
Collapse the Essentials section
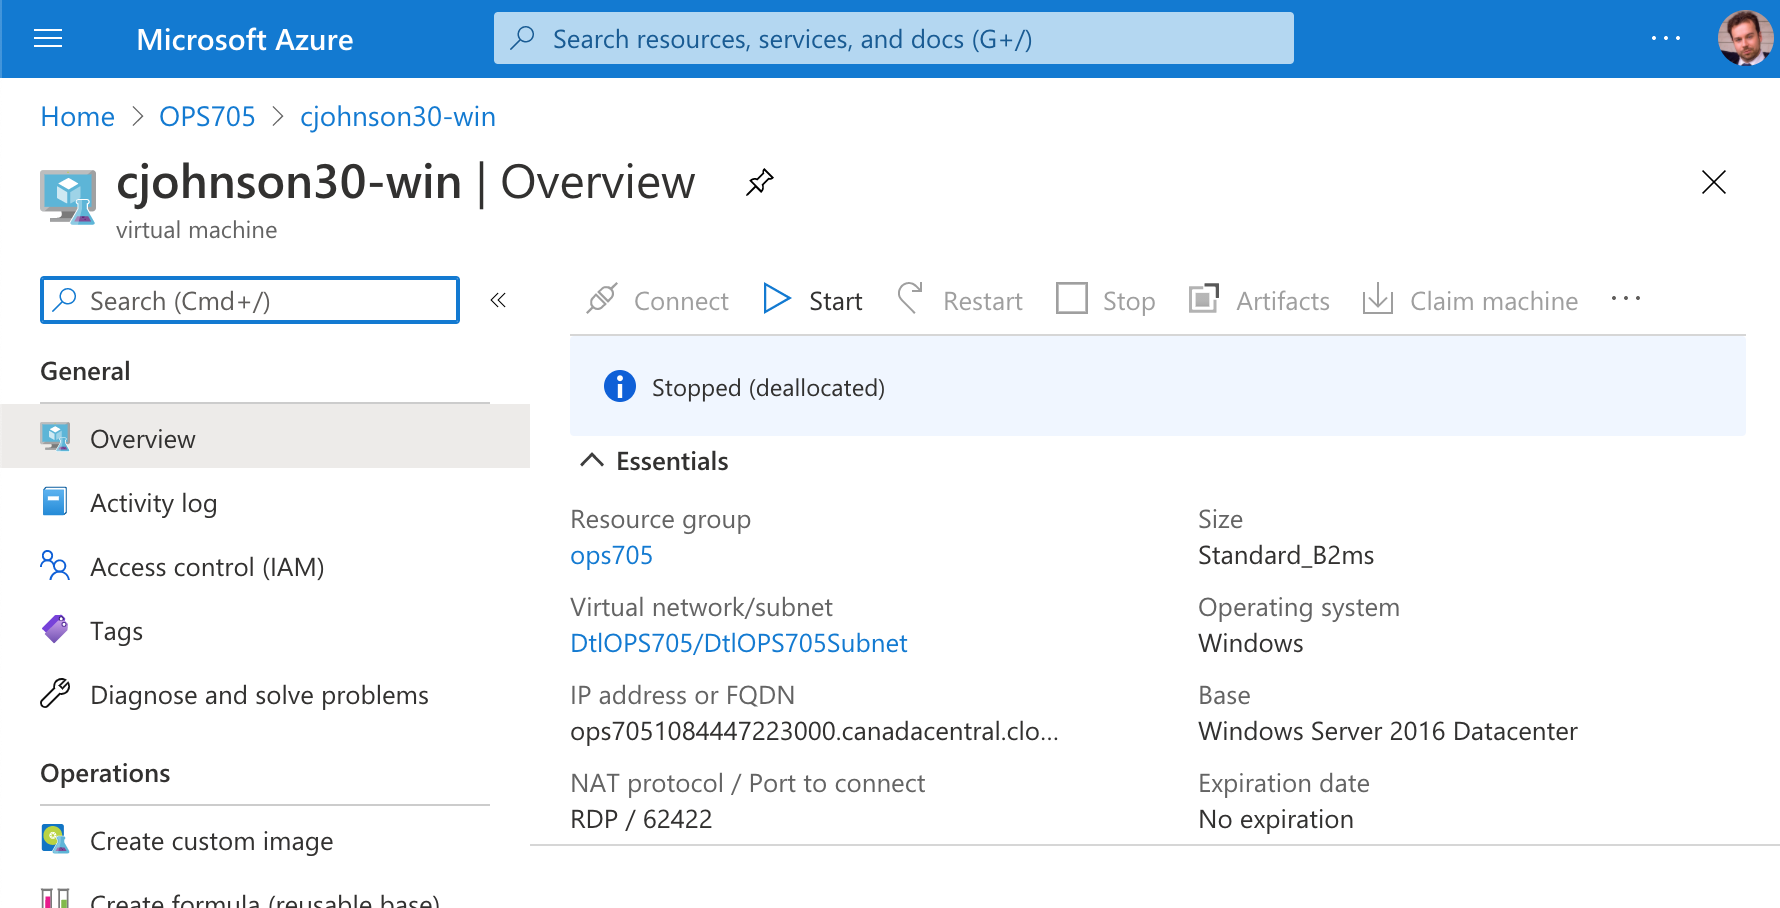point(591,460)
